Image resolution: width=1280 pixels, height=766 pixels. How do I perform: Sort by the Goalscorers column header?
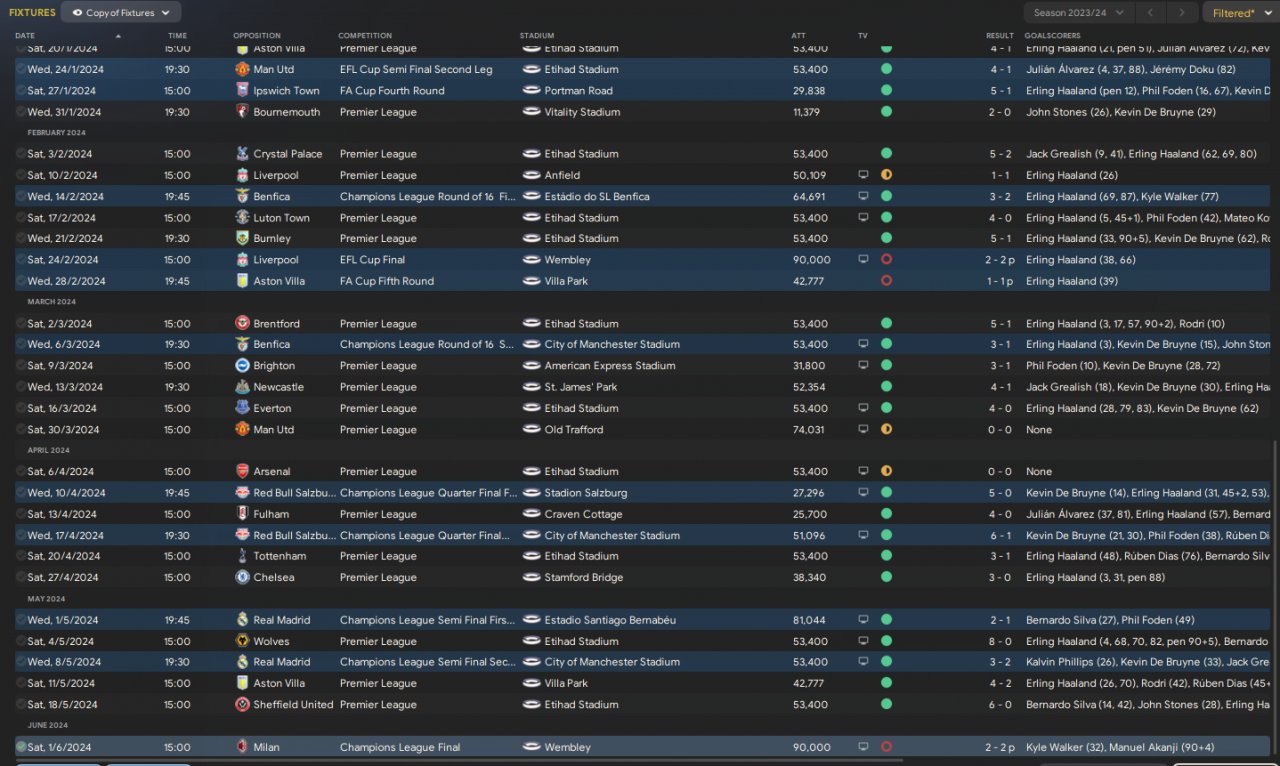coord(1052,36)
